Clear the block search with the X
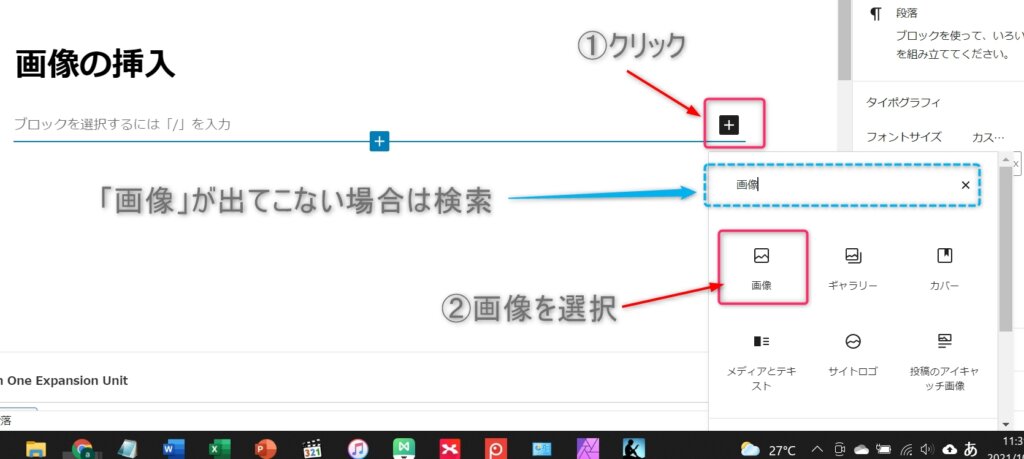This screenshot has width=1024, height=459. [x=965, y=185]
